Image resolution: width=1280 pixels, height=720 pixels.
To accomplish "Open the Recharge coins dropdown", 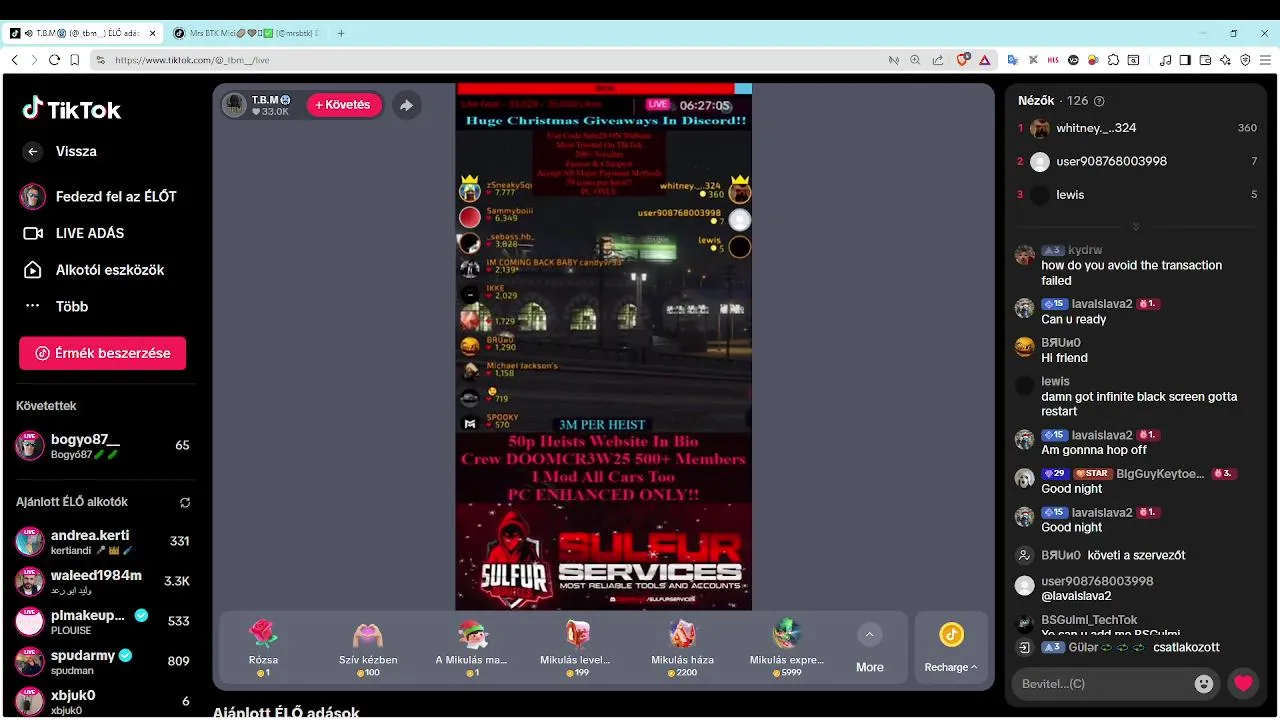I will [951, 648].
